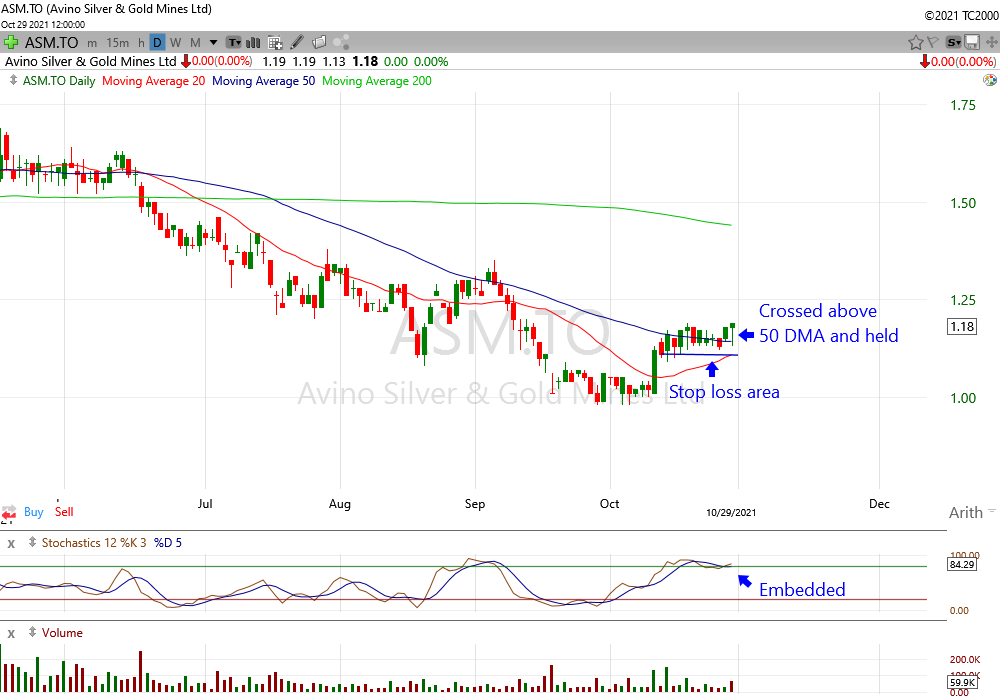
Task: Close the Stochastics pane with its x
Action: (11, 544)
